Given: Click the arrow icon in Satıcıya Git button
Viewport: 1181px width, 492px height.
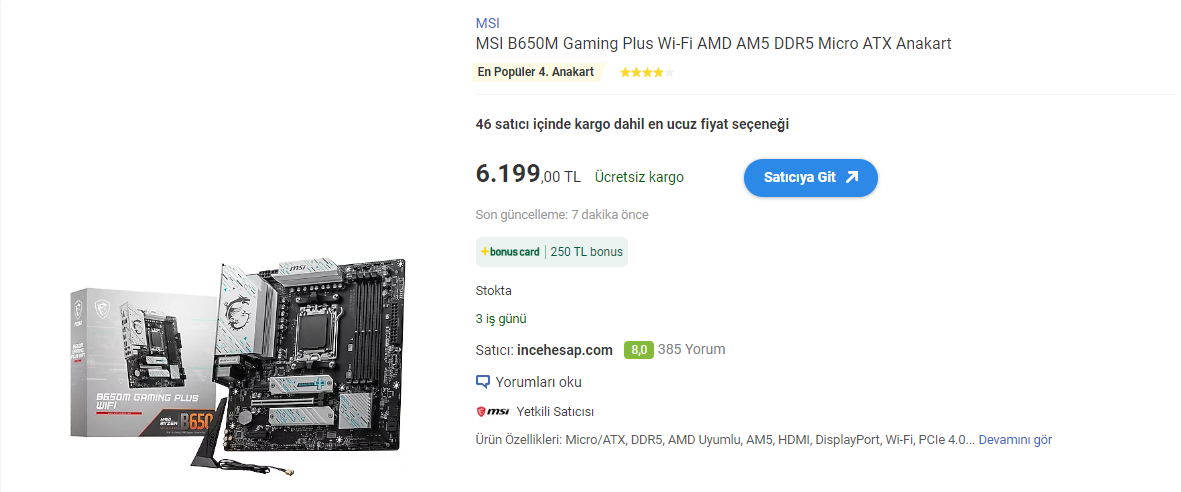Looking at the screenshot, I should click(852, 178).
